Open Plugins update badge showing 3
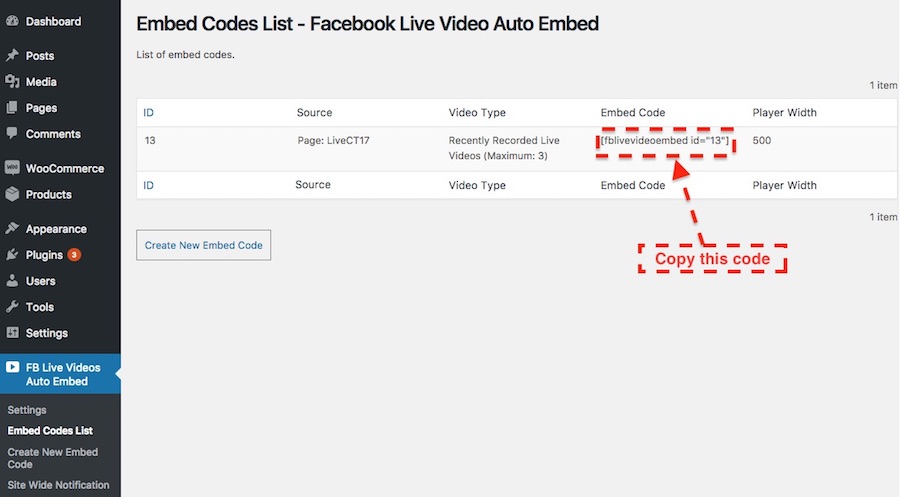 click(x=74, y=255)
